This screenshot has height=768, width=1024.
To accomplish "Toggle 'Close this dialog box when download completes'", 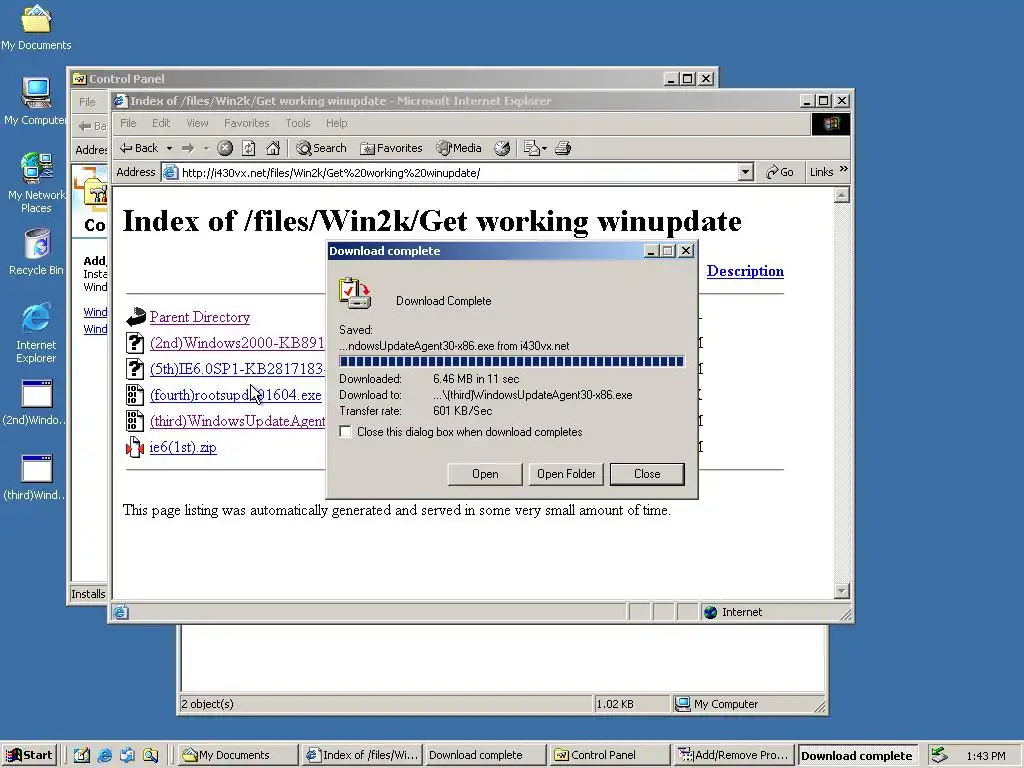I will pos(345,432).
